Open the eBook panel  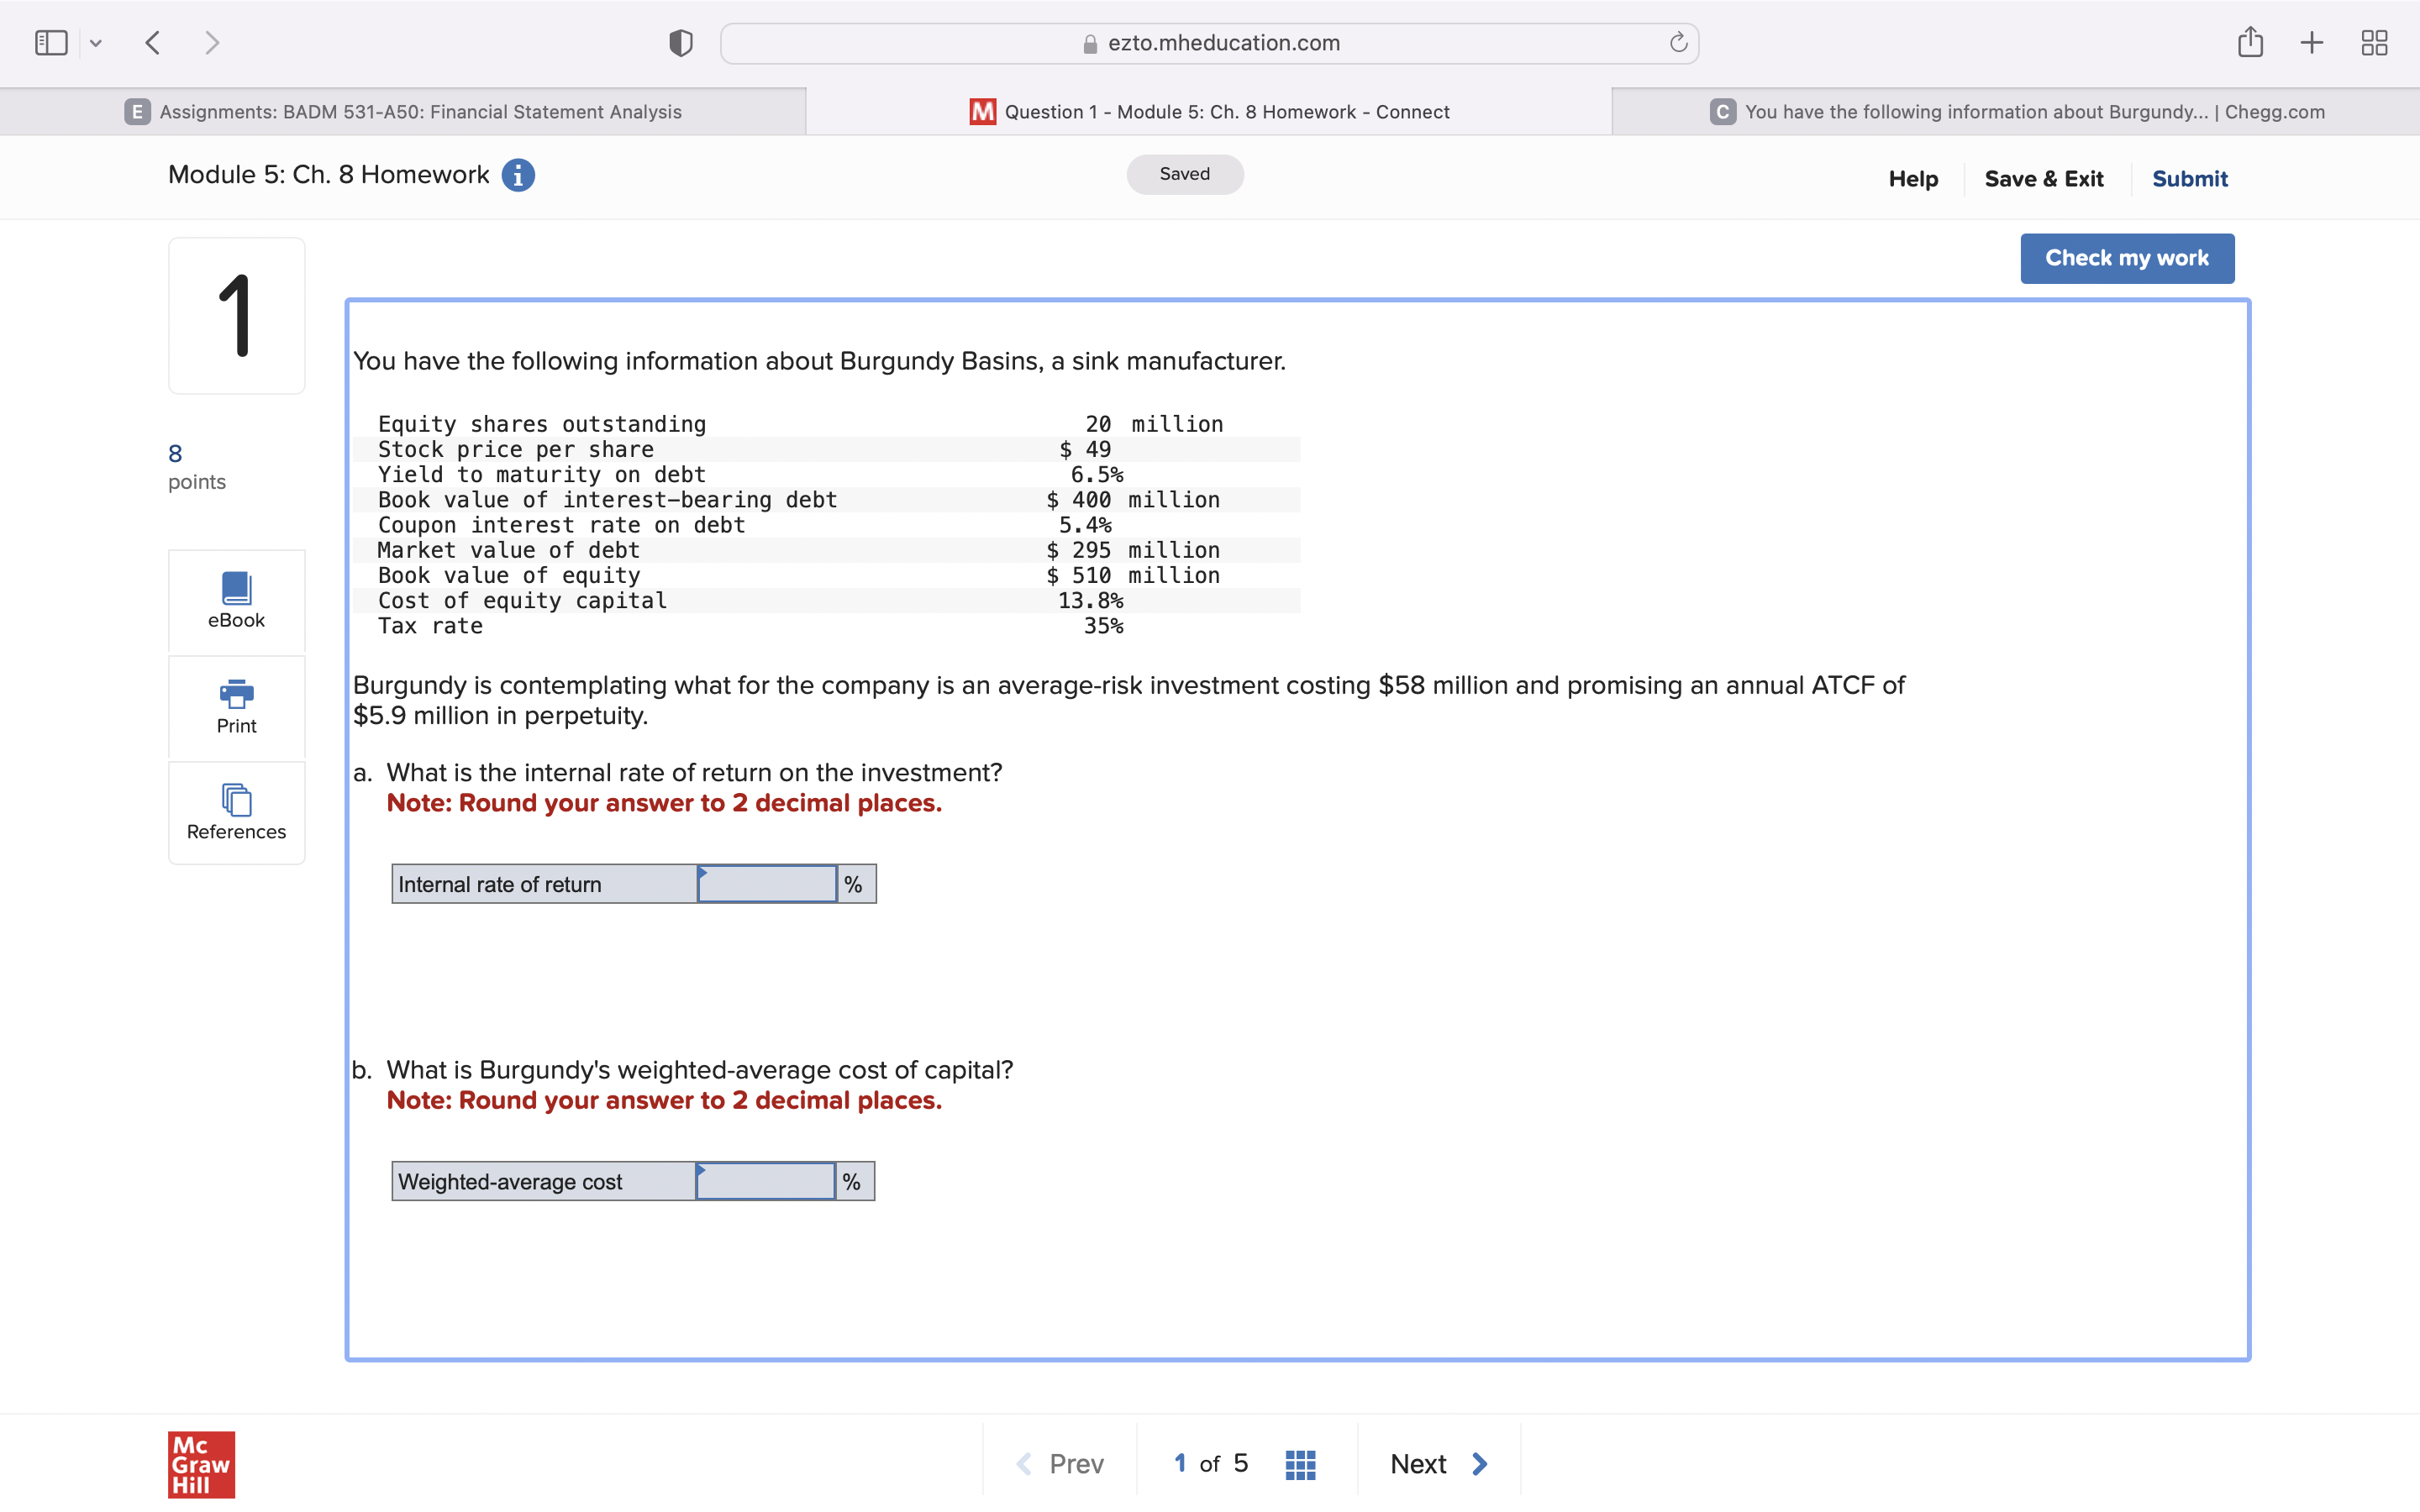236,600
